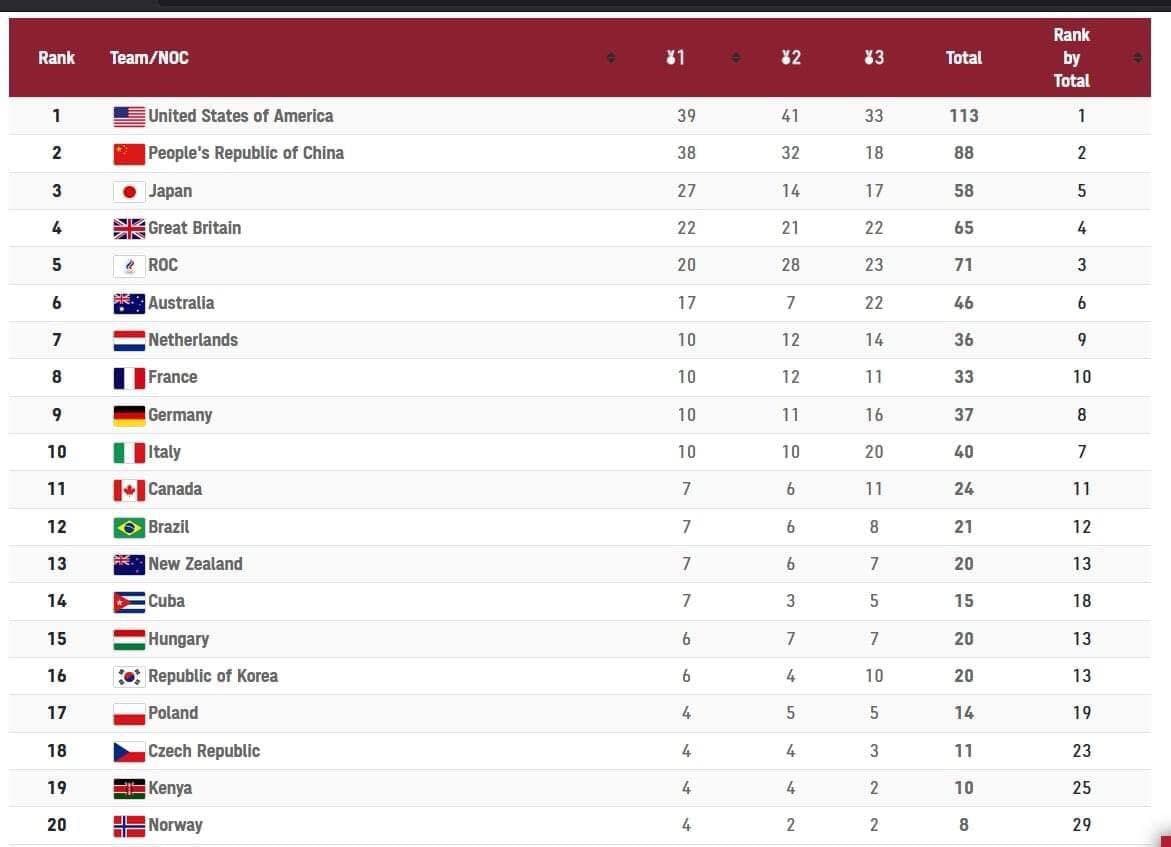Select the bronze medal column header
Screen dimensions: 1171x847
(874, 58)
